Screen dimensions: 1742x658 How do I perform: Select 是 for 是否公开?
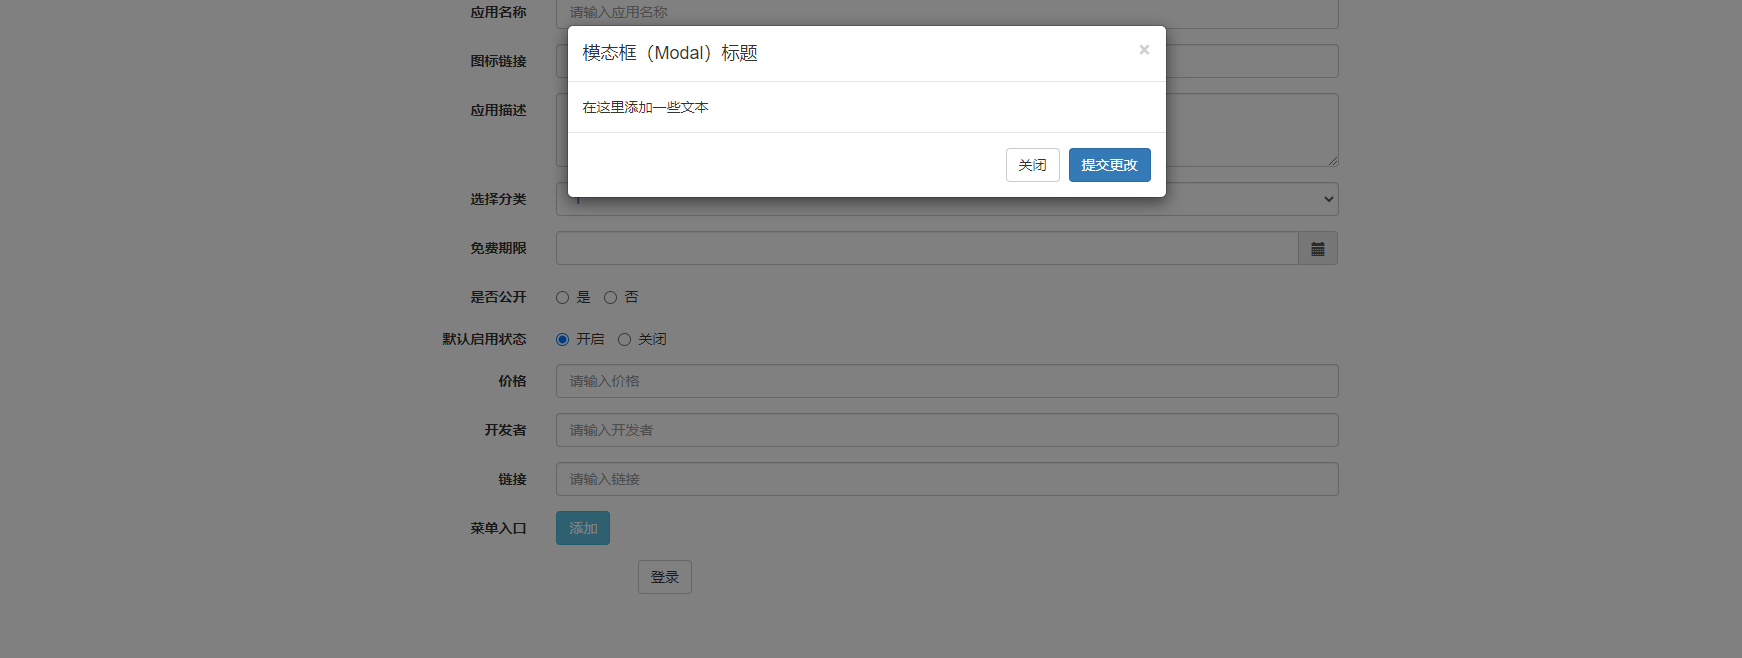(562, 298)
